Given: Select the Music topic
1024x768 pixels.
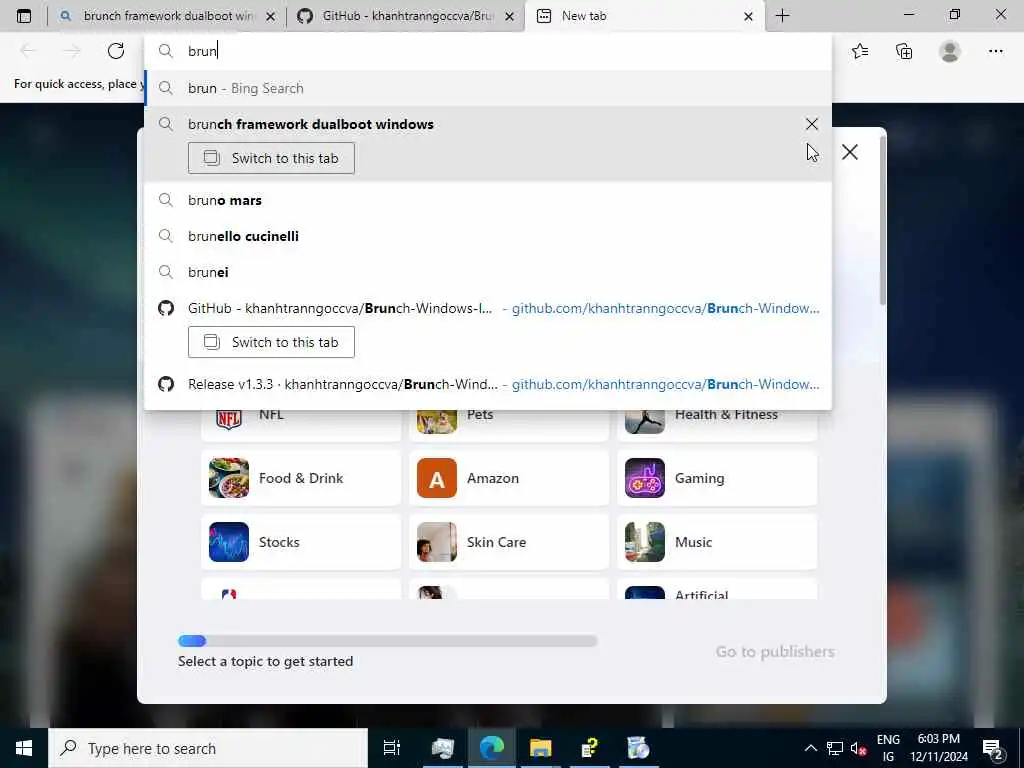Looking at the screenshot, I should [x=717, y=542].
